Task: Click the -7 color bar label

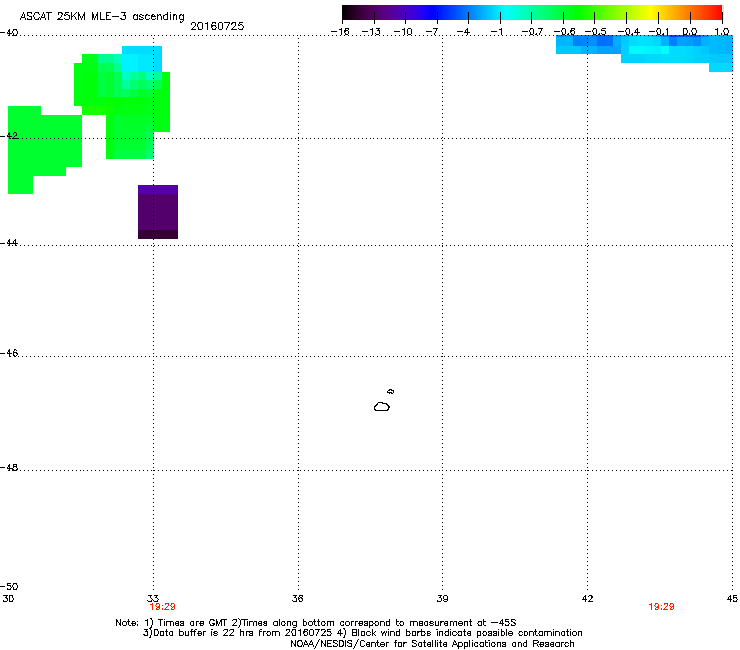Action: [432, 32]
